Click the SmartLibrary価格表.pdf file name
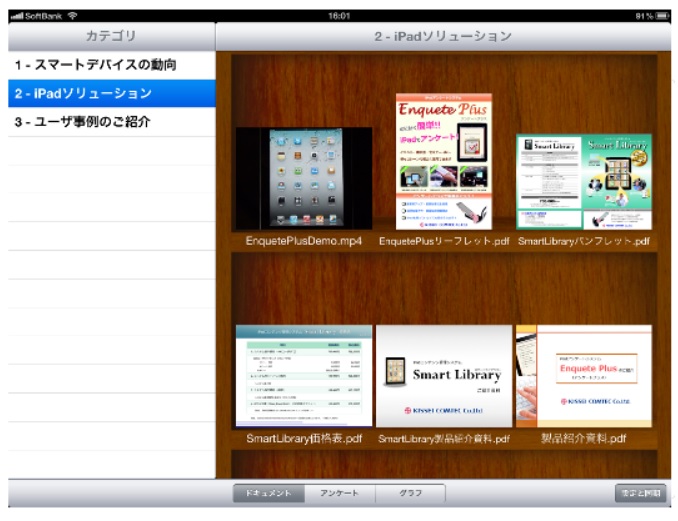 (304, 439)
